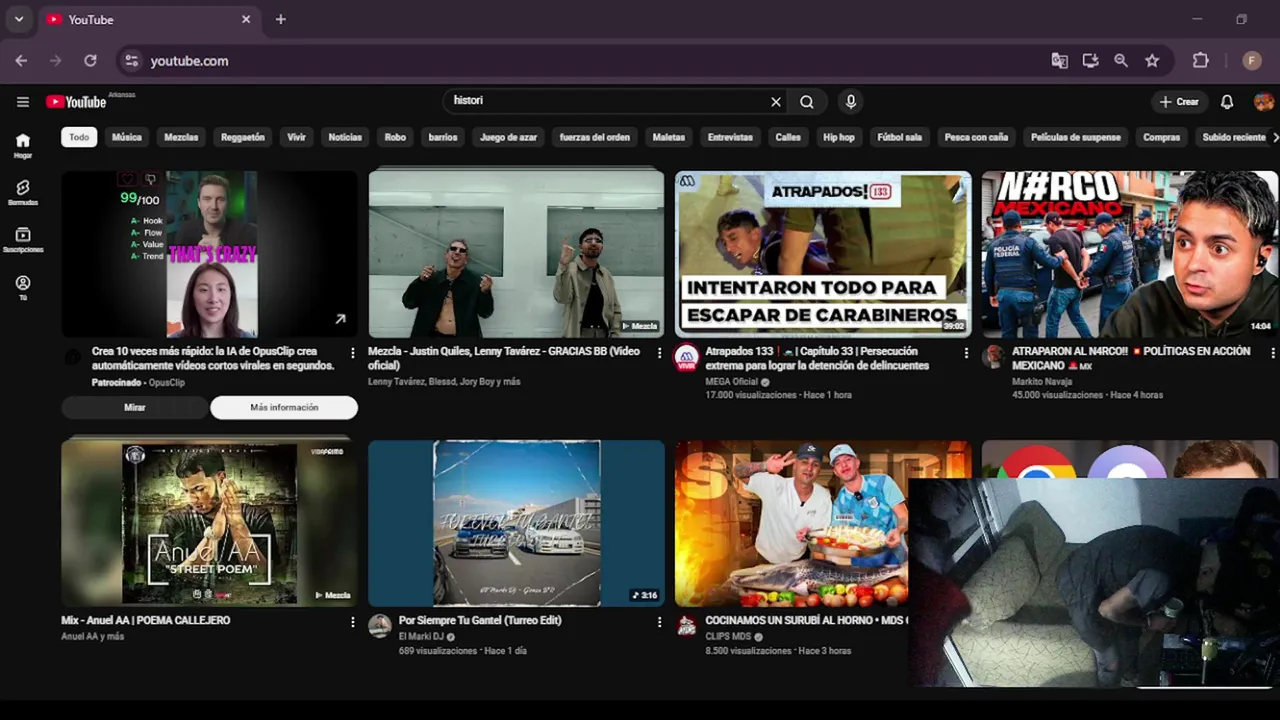
Task: Go back in the browser
Action: (21, 61)
